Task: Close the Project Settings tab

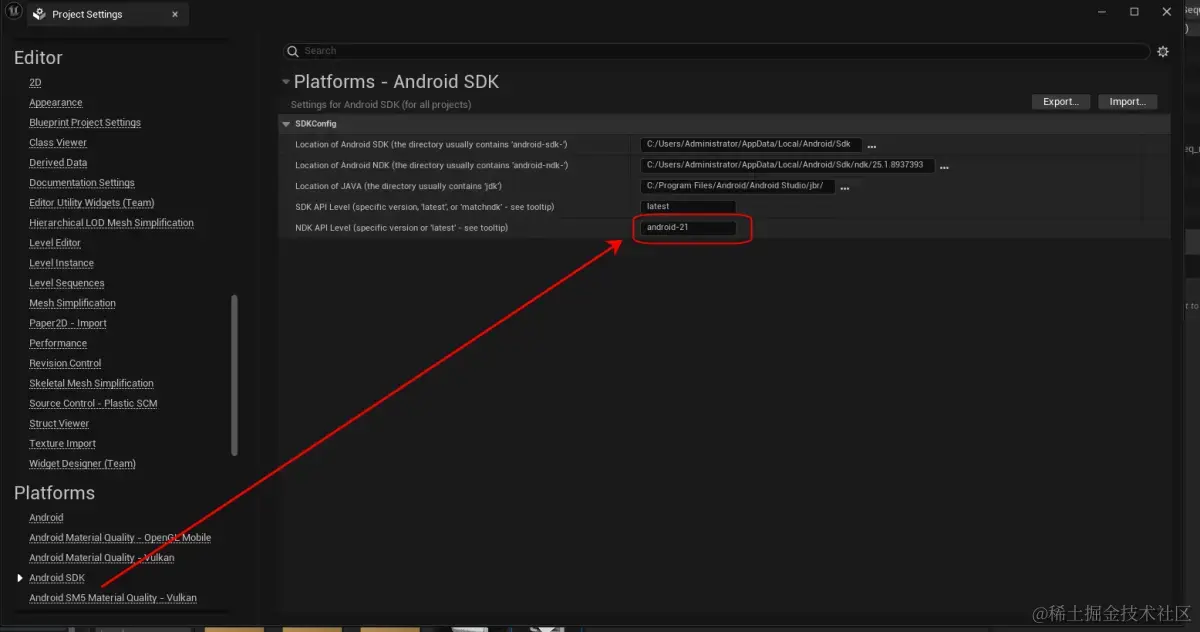Action: point(175,15)
